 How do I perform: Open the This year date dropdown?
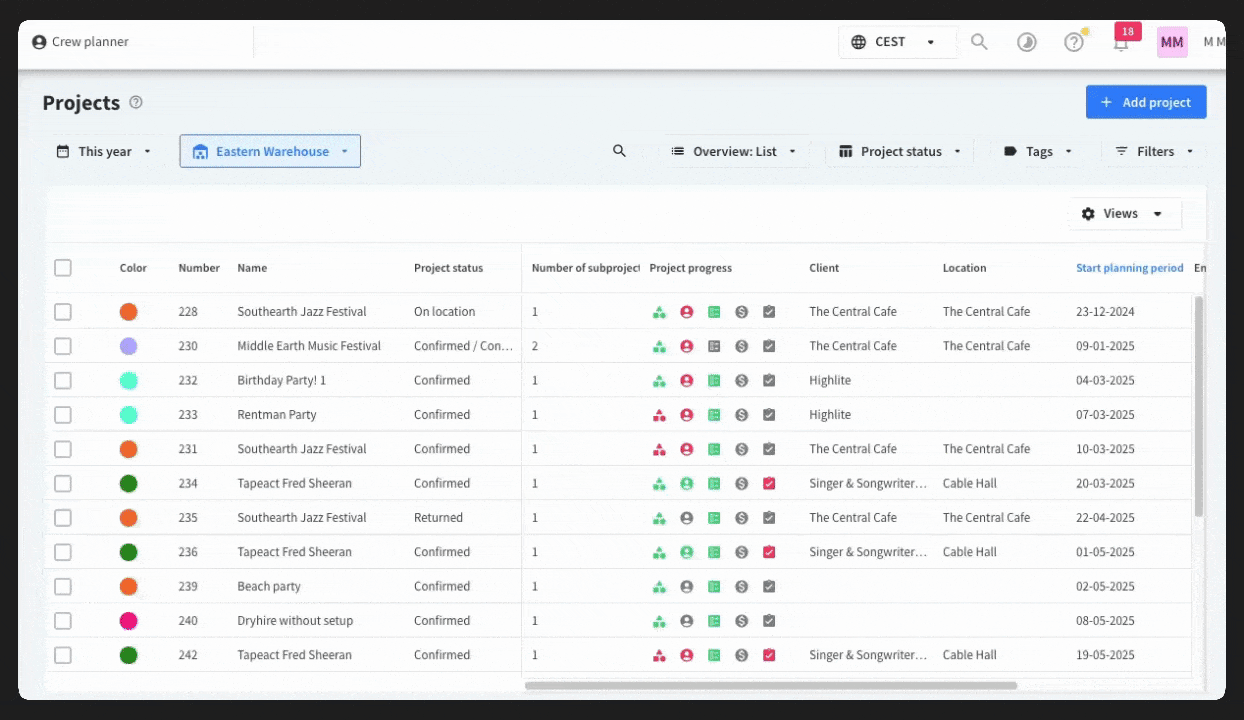click(104, 152)
